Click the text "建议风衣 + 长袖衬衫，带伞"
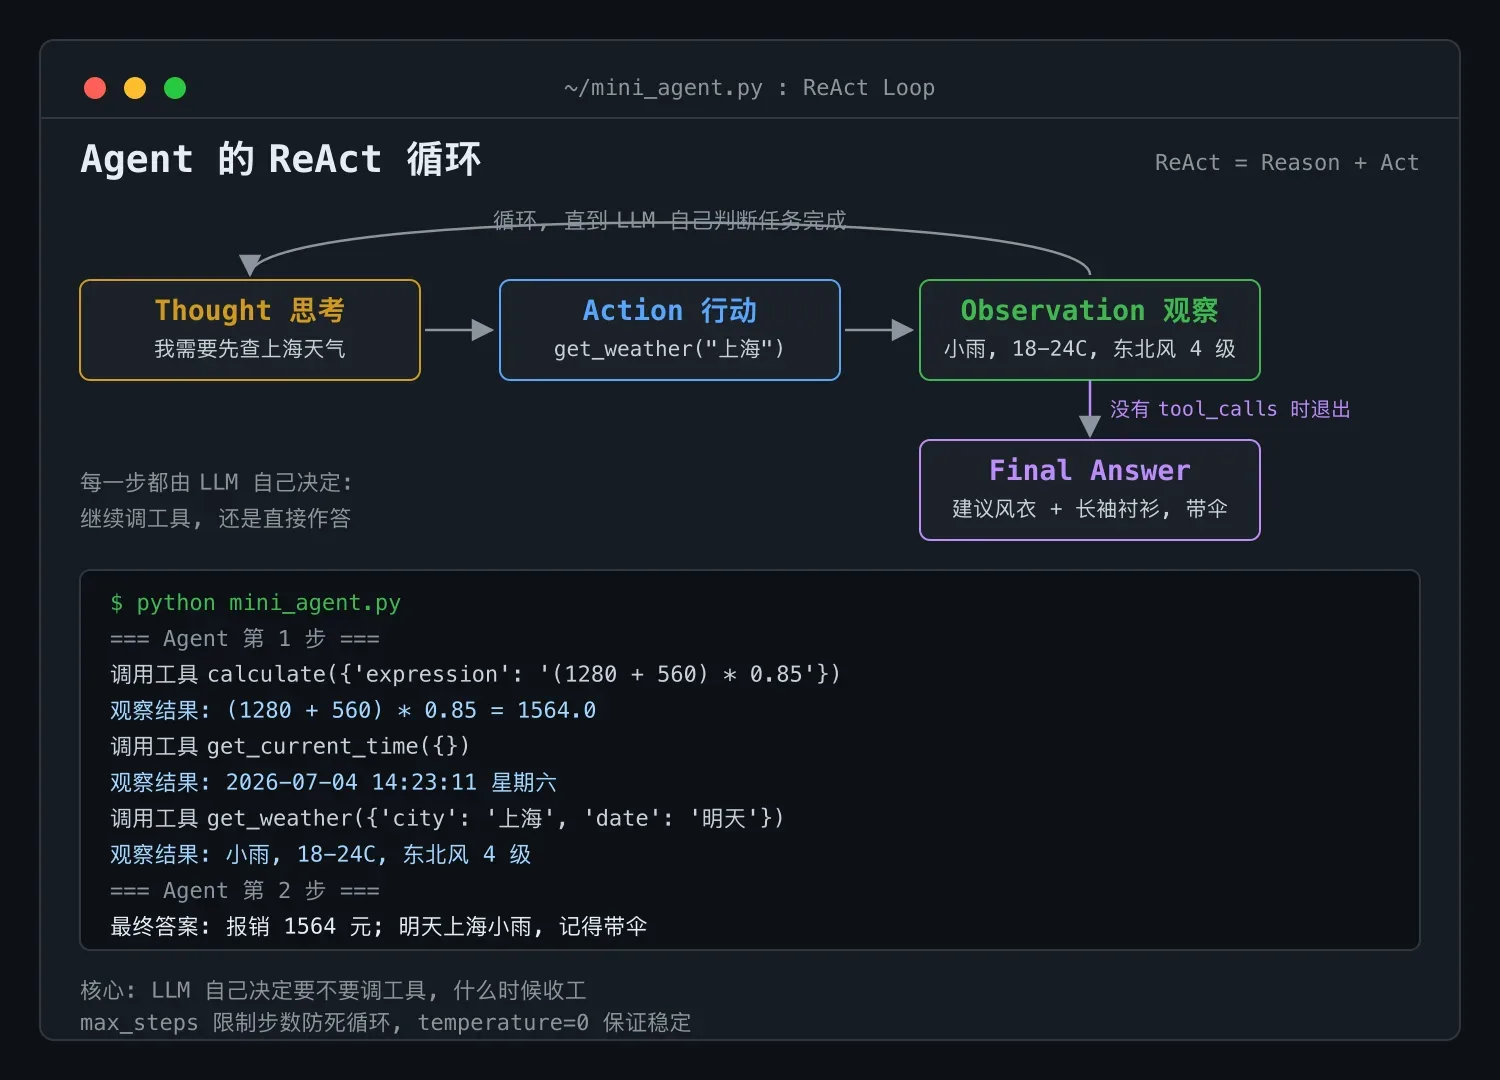Screen dimensions: 1500x1080 (x=1090, y=509)
